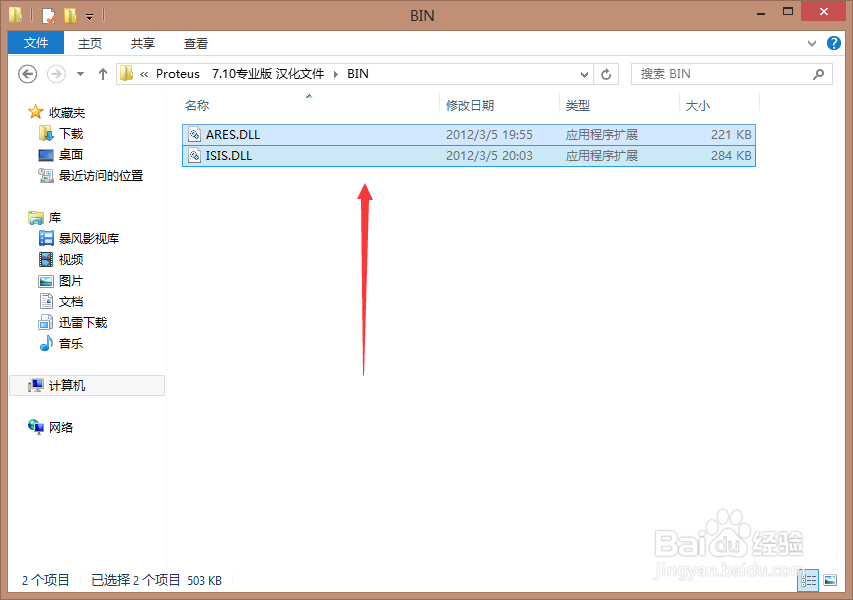The image size is (853, 600).
Task: Open the 暴风影视库 library
Action: (89, 238)
